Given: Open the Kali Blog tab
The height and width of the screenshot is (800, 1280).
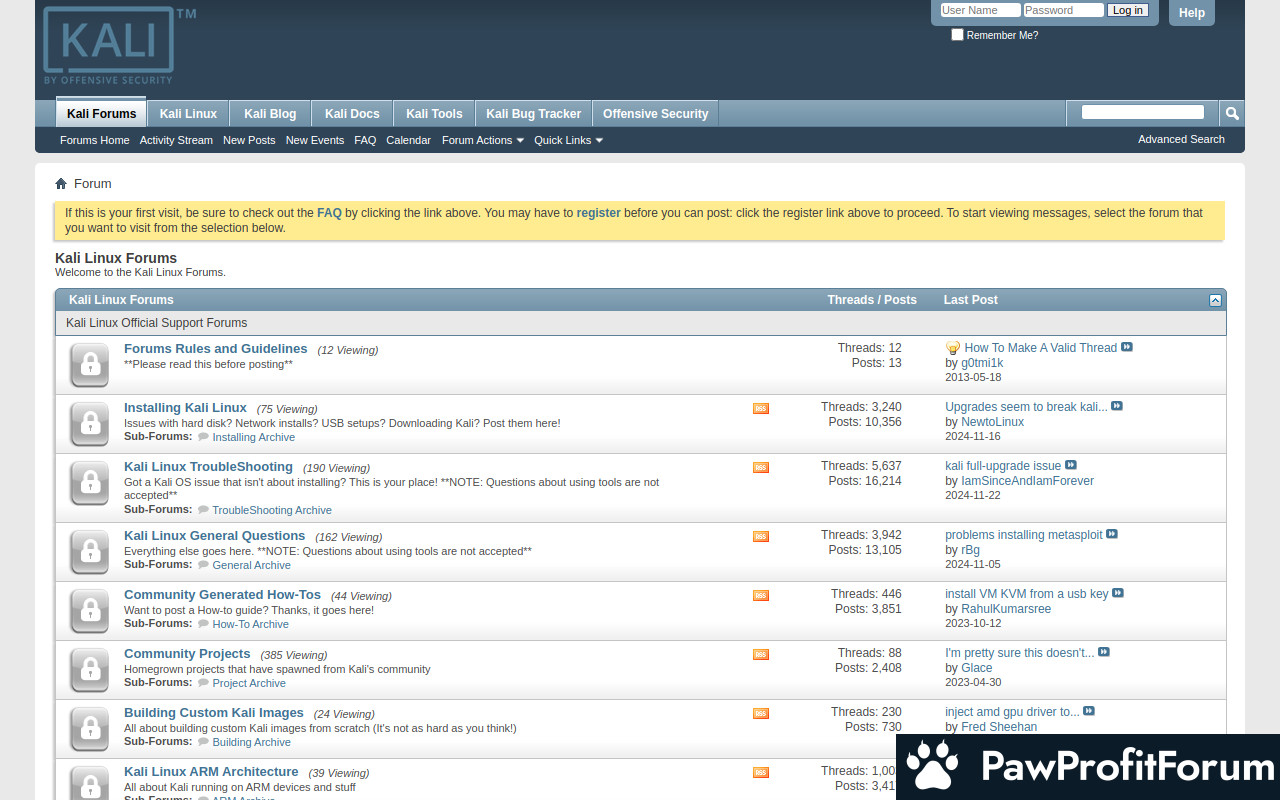Looking at the screenshot, I should (x=270, y=114).
